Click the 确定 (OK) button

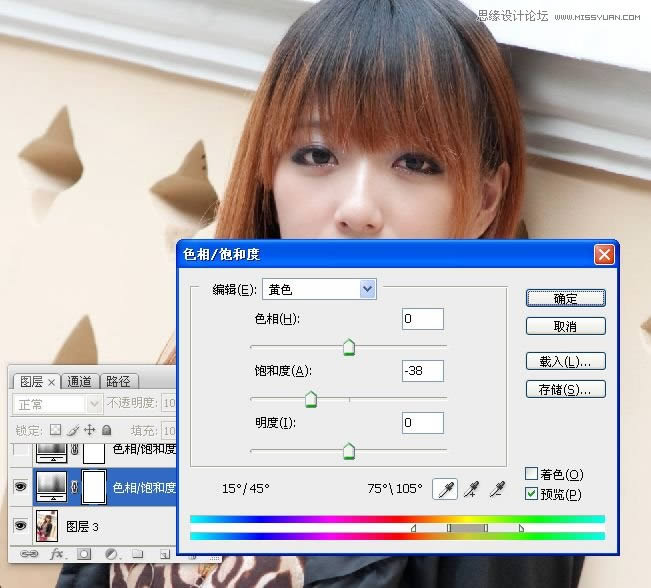[565, 298]
